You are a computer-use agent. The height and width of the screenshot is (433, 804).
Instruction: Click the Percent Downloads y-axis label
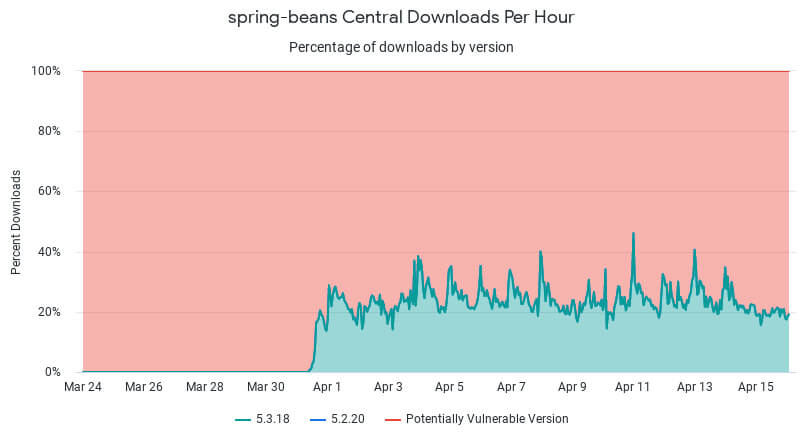(x=16, y=222)
